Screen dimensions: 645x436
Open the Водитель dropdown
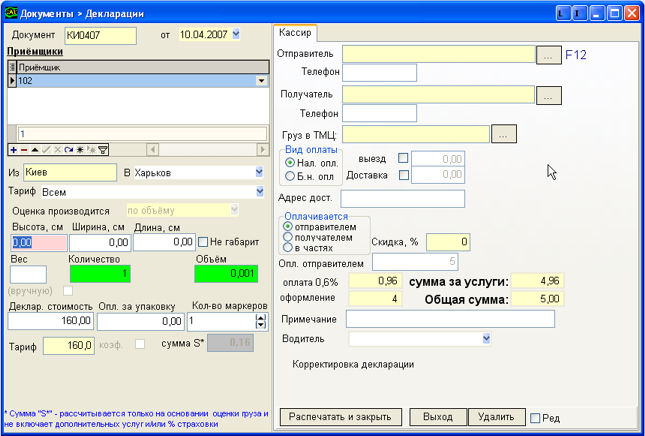pos(486,339)
